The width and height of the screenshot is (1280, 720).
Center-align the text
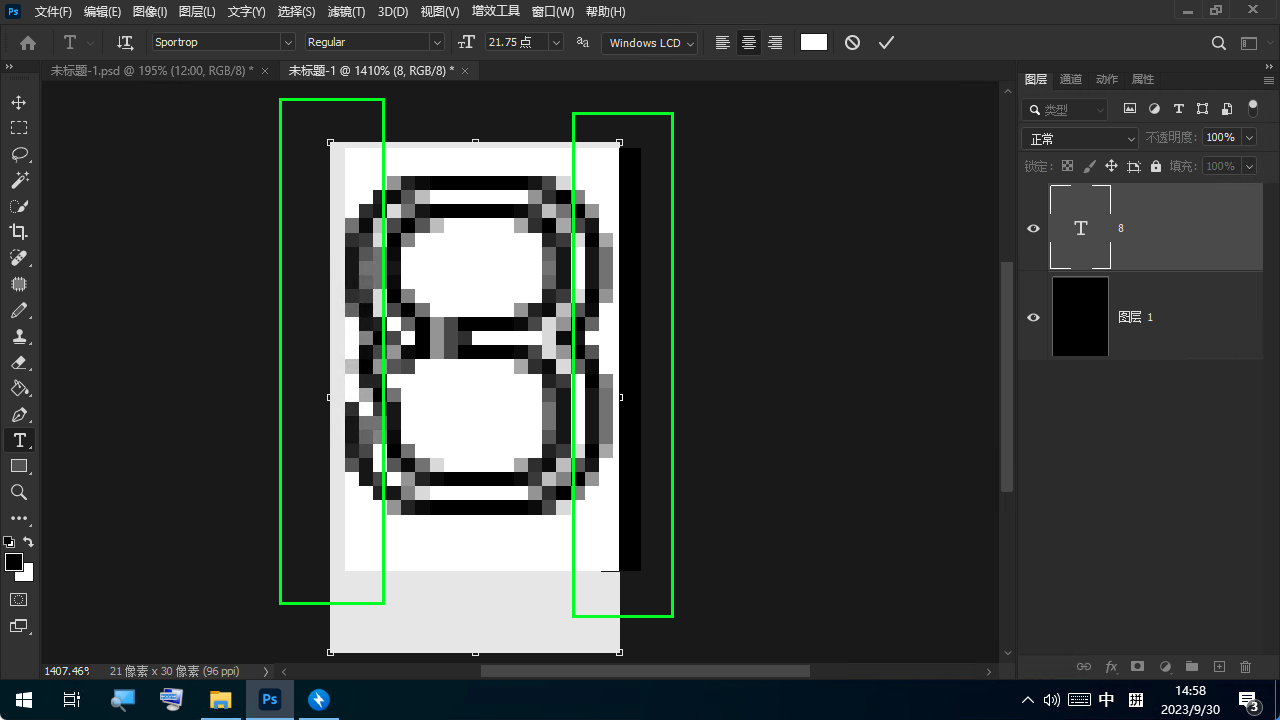748,43
